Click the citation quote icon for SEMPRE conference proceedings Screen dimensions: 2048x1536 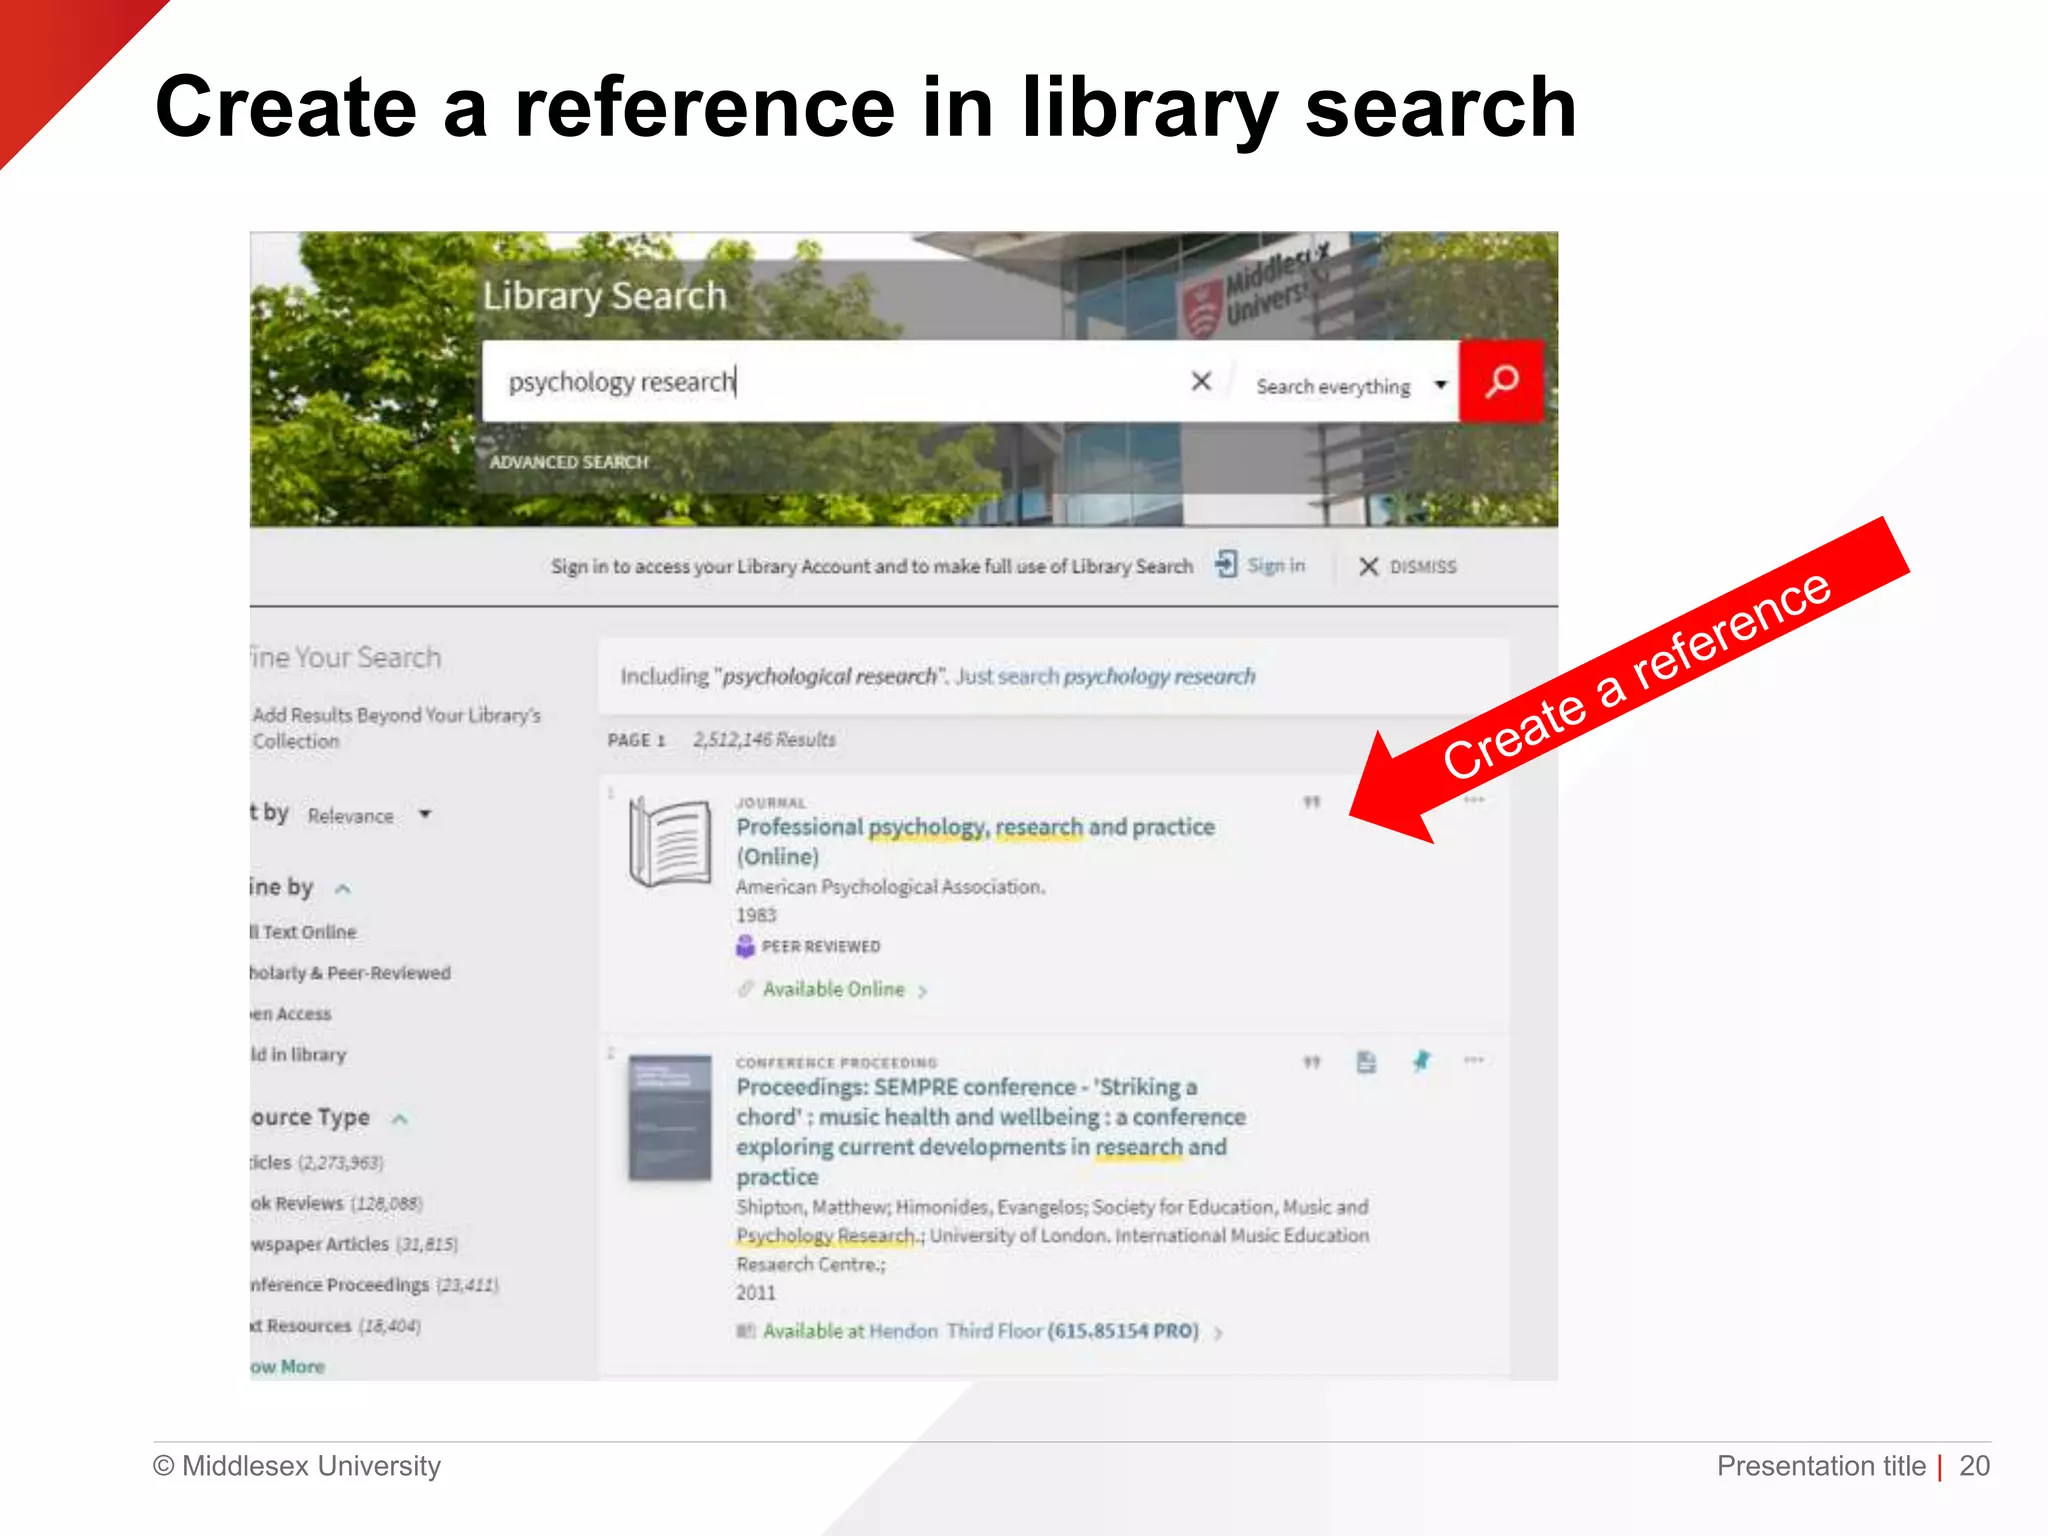pyautogui.click(x=1312, y=1061)
